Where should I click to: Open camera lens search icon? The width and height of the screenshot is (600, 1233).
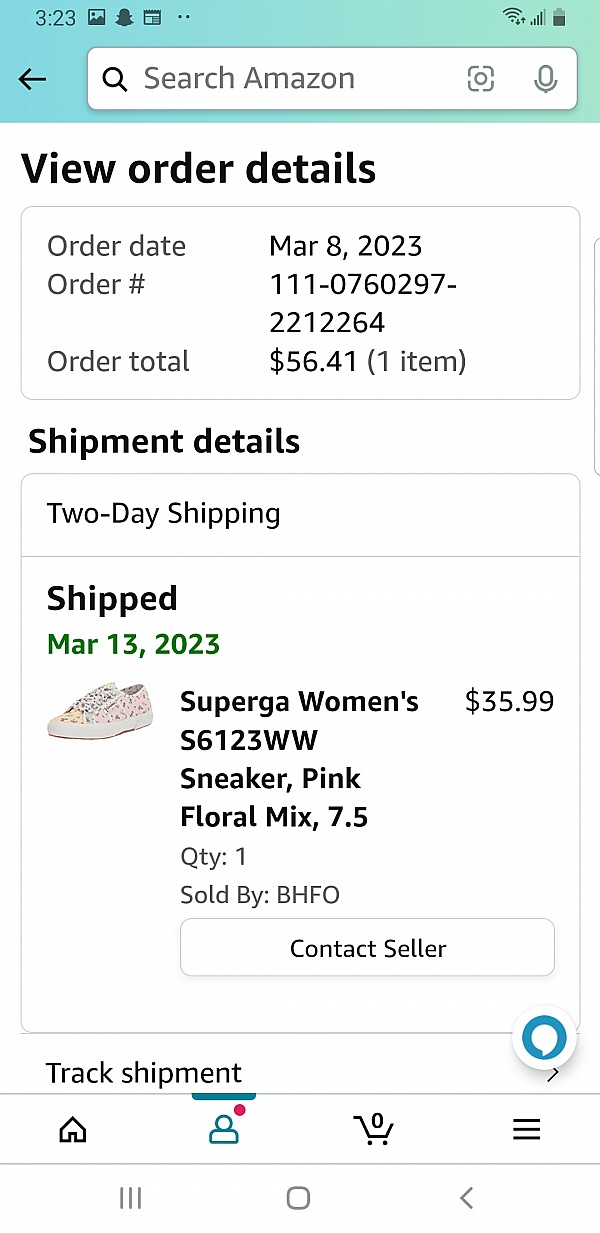[x=481, y=79]
